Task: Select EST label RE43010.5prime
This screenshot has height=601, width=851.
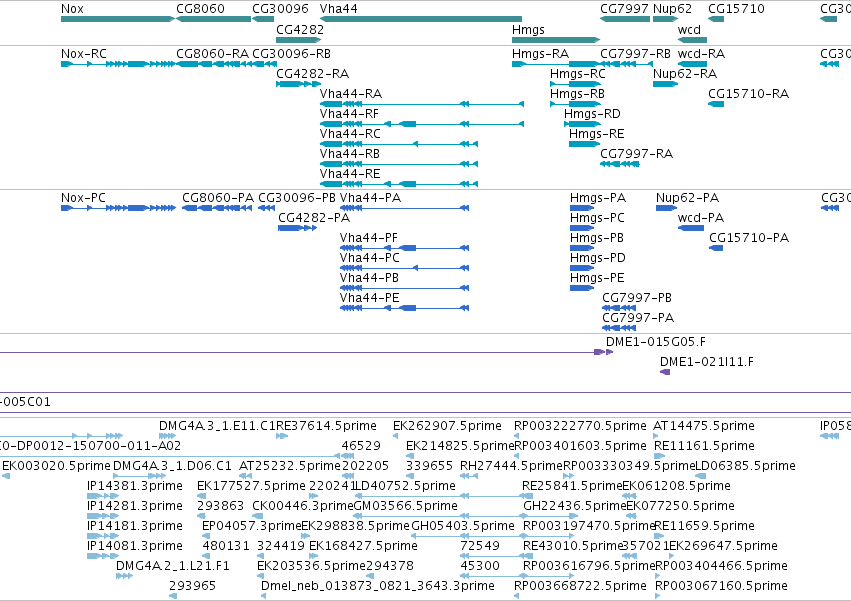Action: tap(573, 546)
